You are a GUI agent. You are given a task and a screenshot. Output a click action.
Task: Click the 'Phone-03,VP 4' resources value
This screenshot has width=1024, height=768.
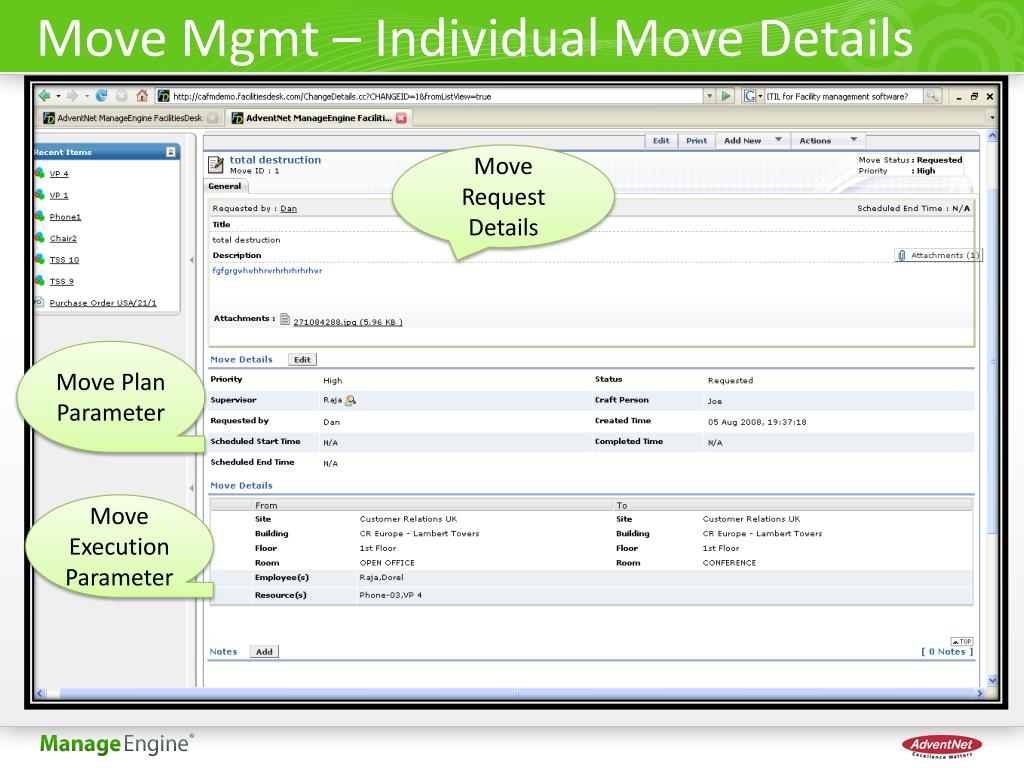point(391,595)
